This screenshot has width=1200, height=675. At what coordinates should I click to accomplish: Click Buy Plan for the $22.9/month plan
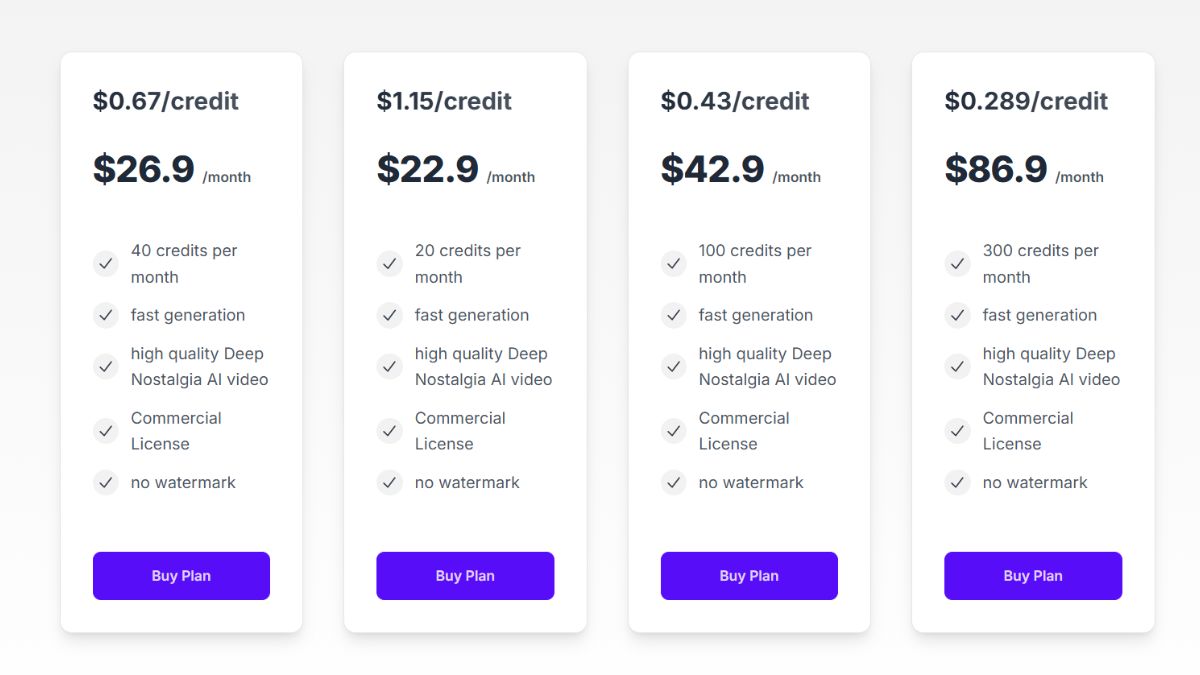(x=465, y=576)
